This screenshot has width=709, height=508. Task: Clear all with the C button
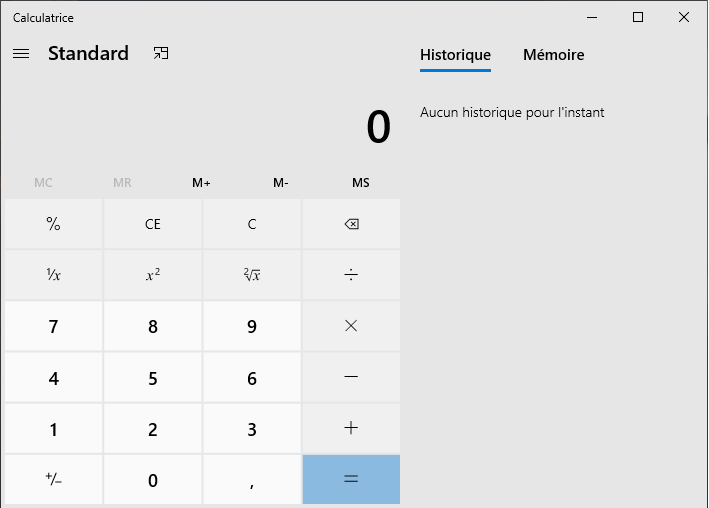pyautogui.click(x=252, y=224)
